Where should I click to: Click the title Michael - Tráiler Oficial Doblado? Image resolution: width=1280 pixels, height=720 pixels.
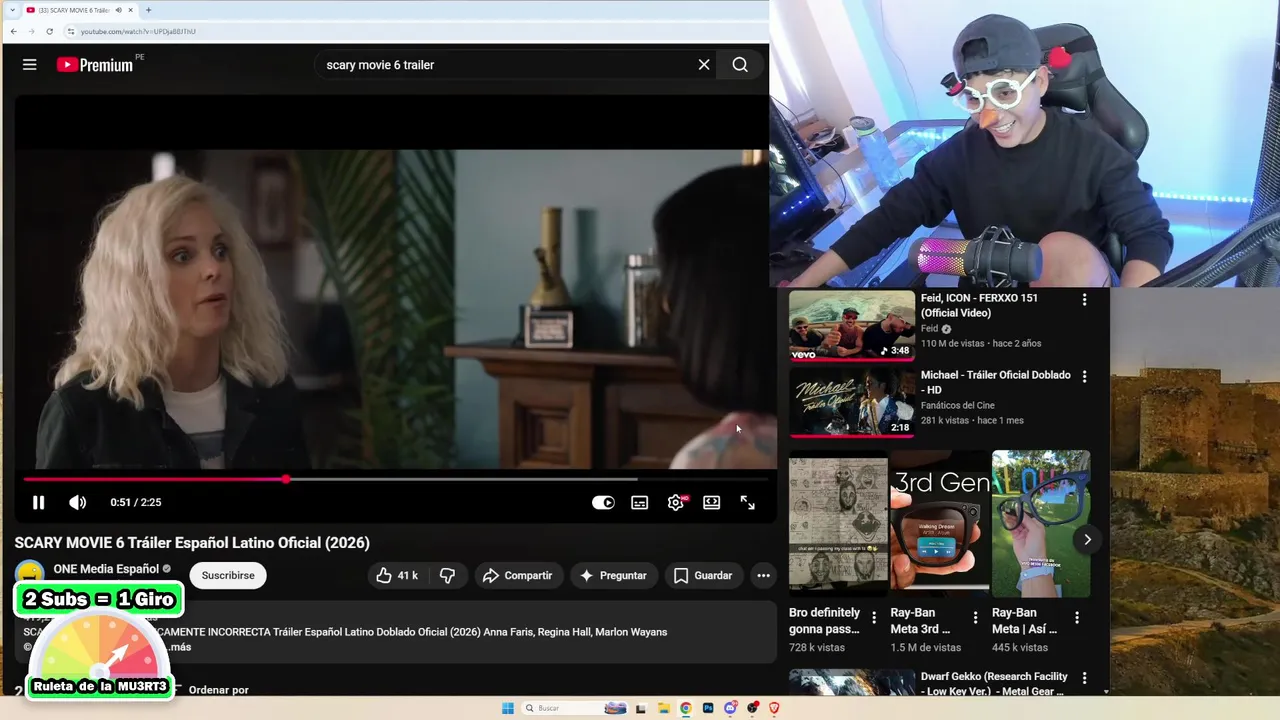[x=996, y=382]
